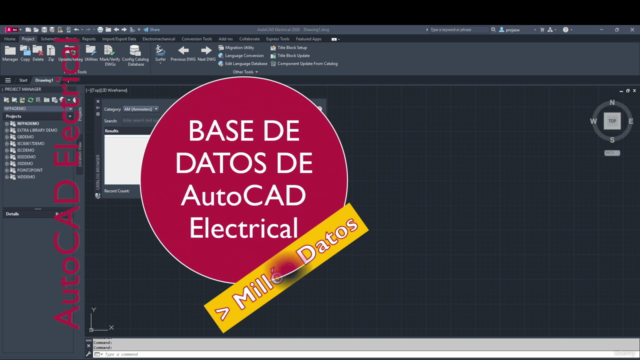Image resolution: width=640 pixels, height=360 pixels.
Task: Close the Catalog Browser palette
Action: tap(98, 101)
